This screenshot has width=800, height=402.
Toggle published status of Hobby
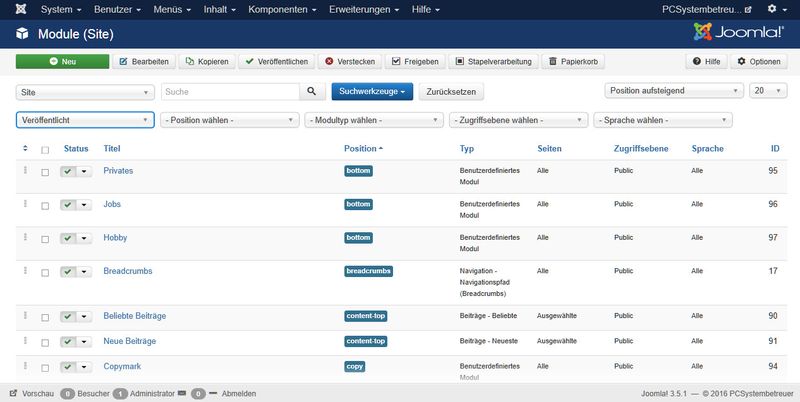click(68, 239)
